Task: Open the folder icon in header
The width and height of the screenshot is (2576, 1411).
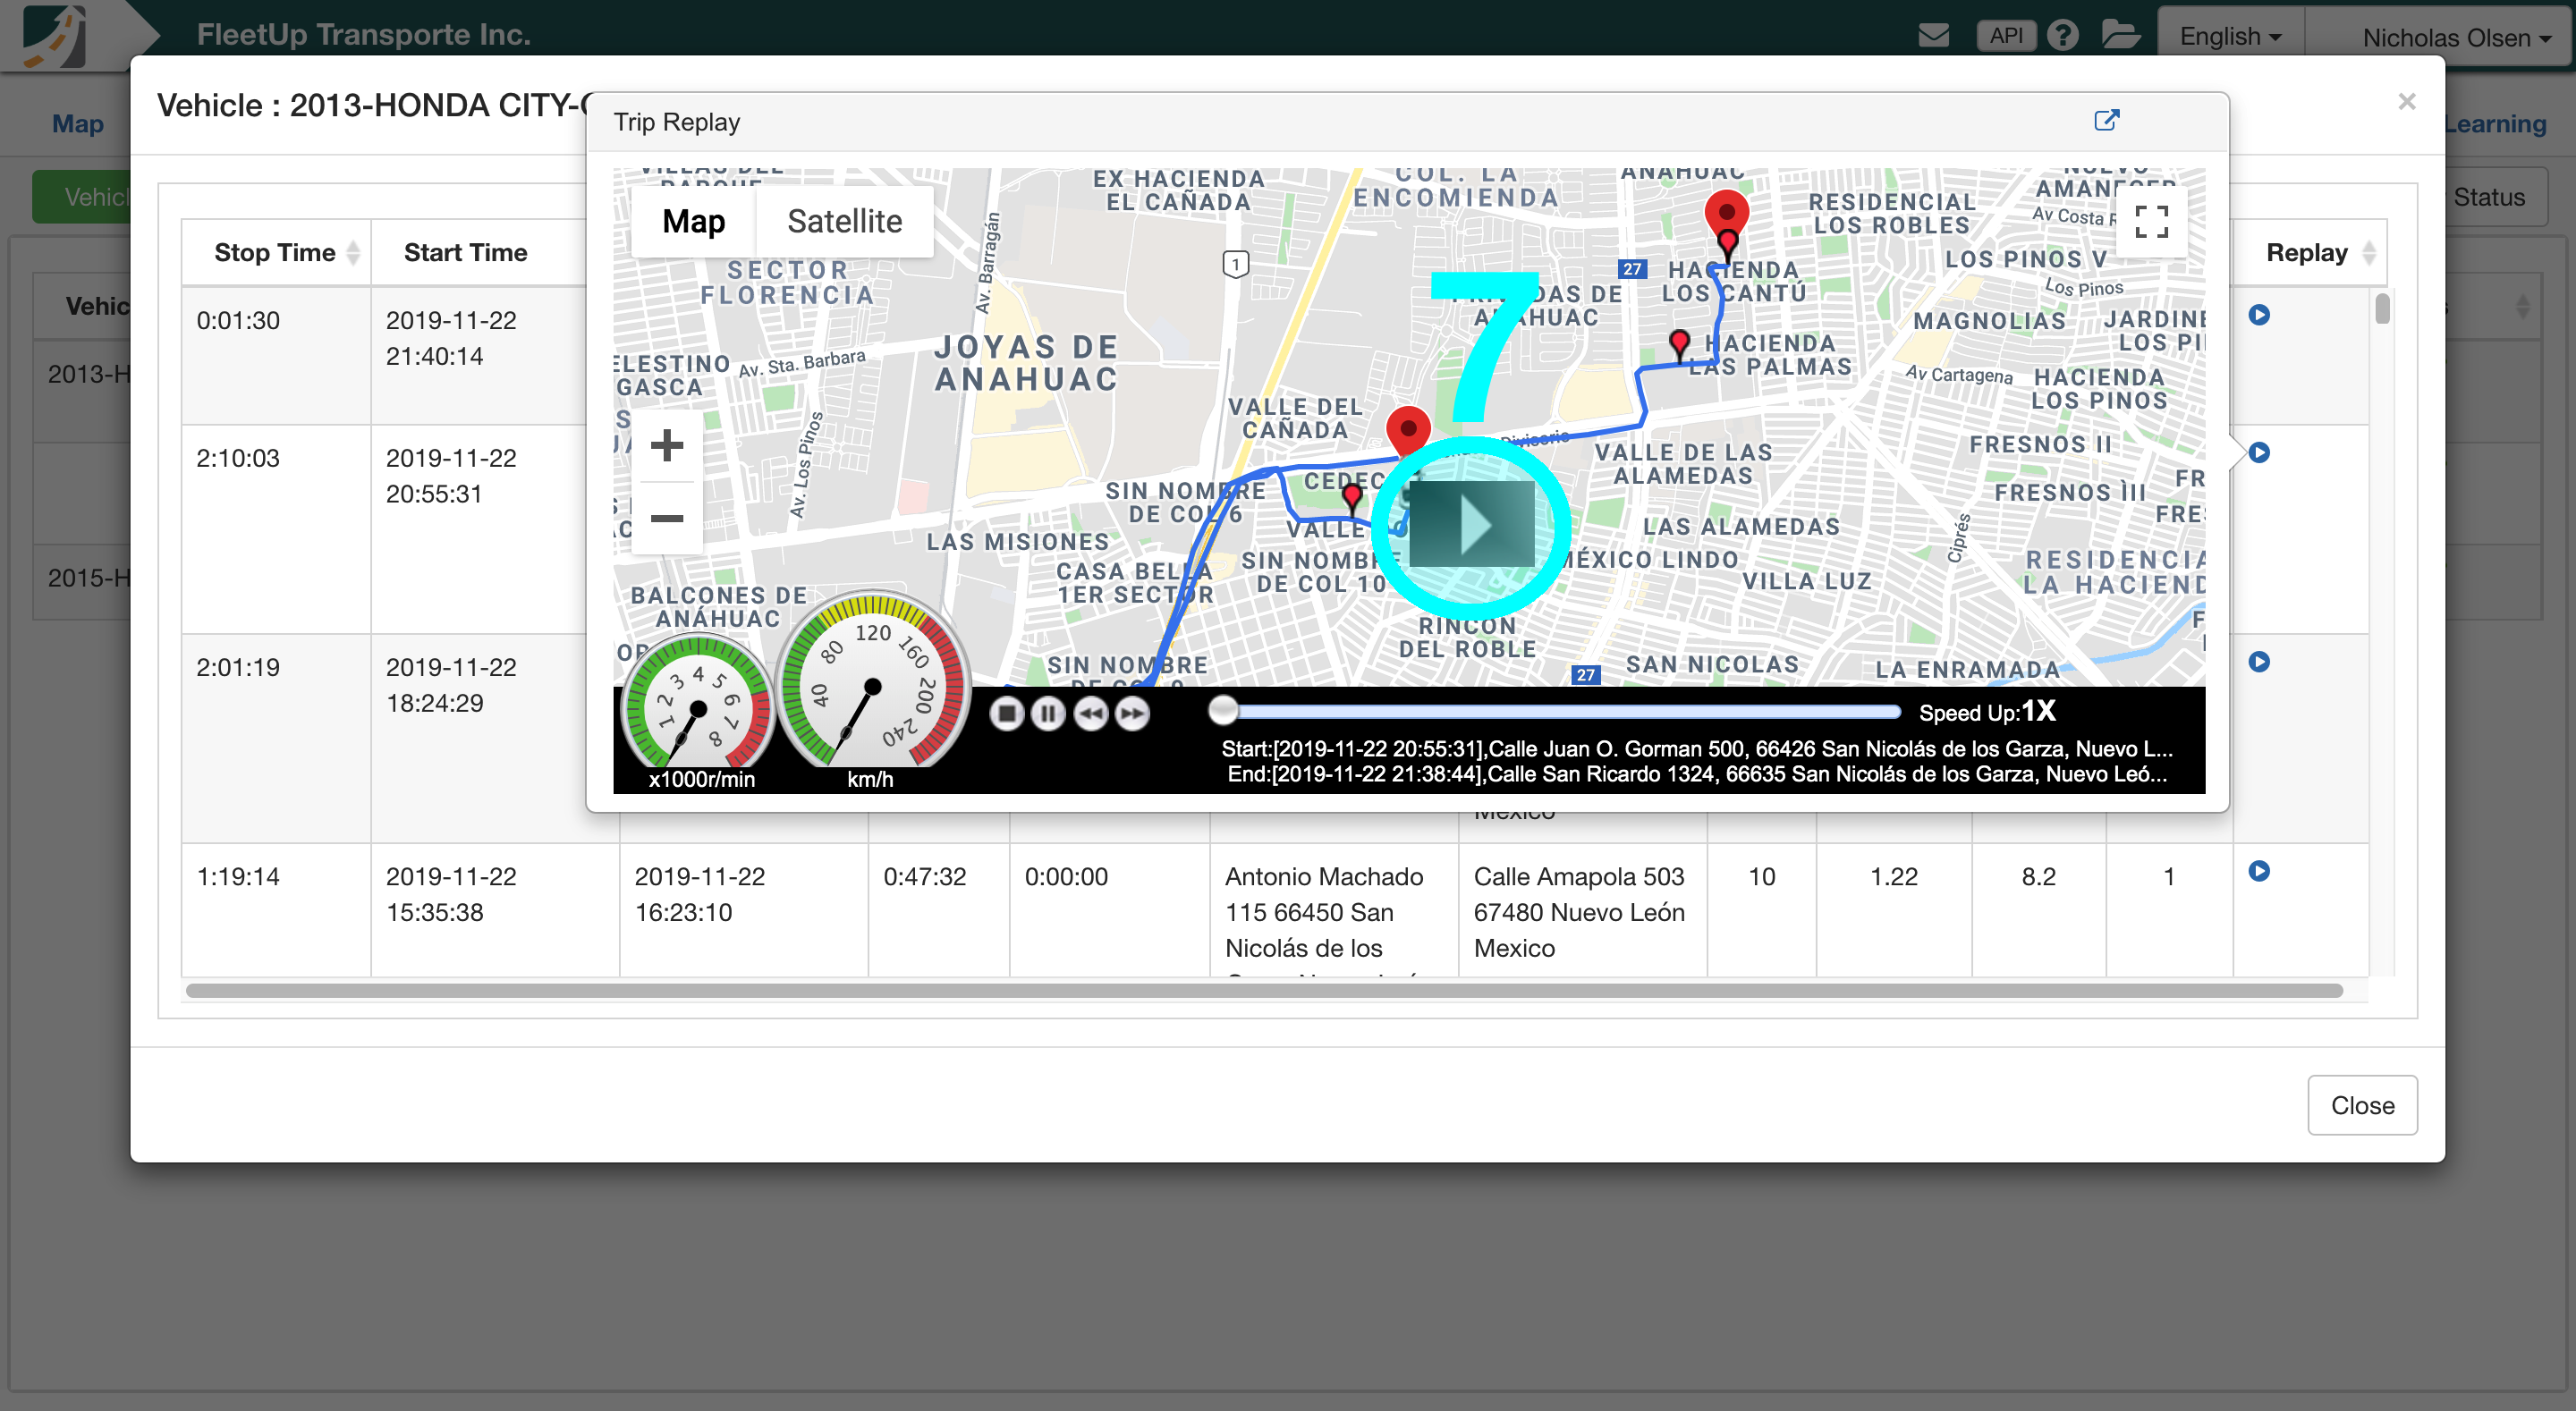Action: 2120,35
